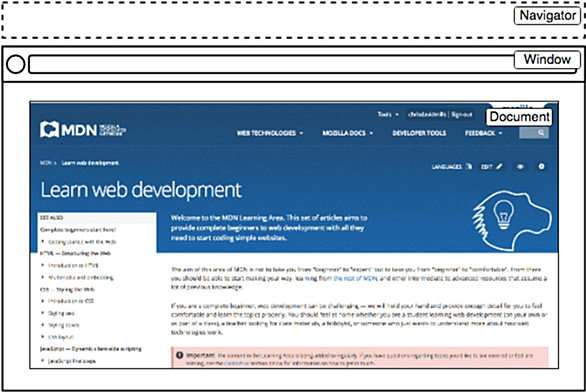586x392 pixels.
Task: Click 'the rest of MDN' link in paragraph
Action: (x=355, y=278)
